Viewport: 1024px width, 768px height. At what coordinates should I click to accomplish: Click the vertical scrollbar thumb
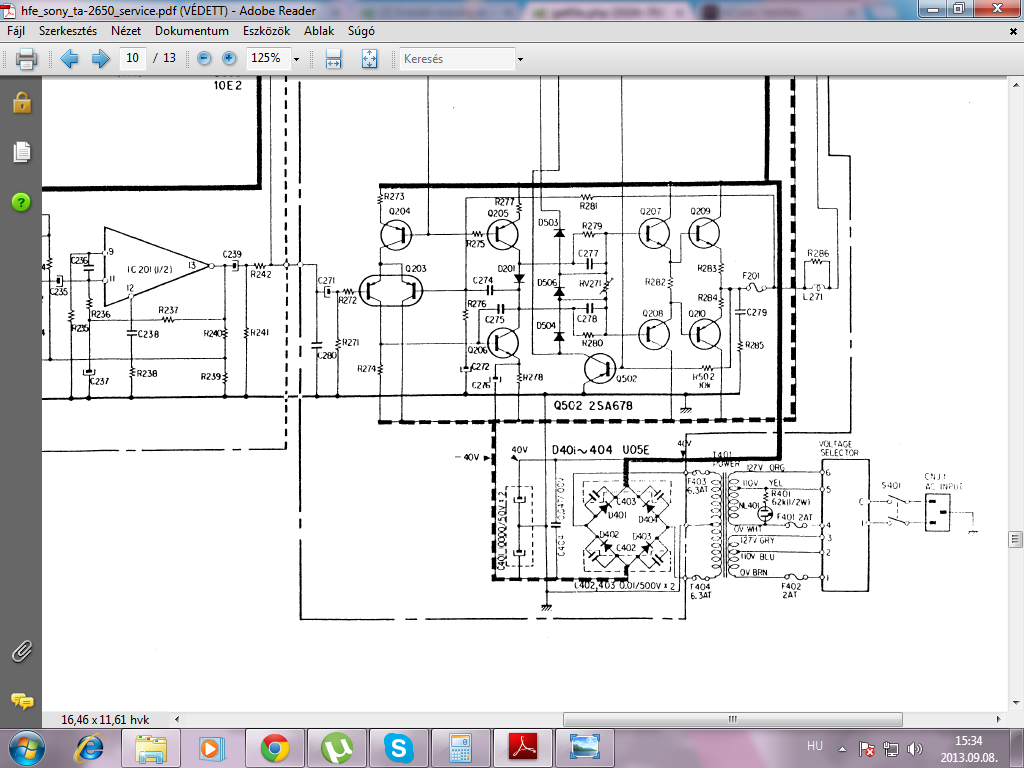(1016, 539)
